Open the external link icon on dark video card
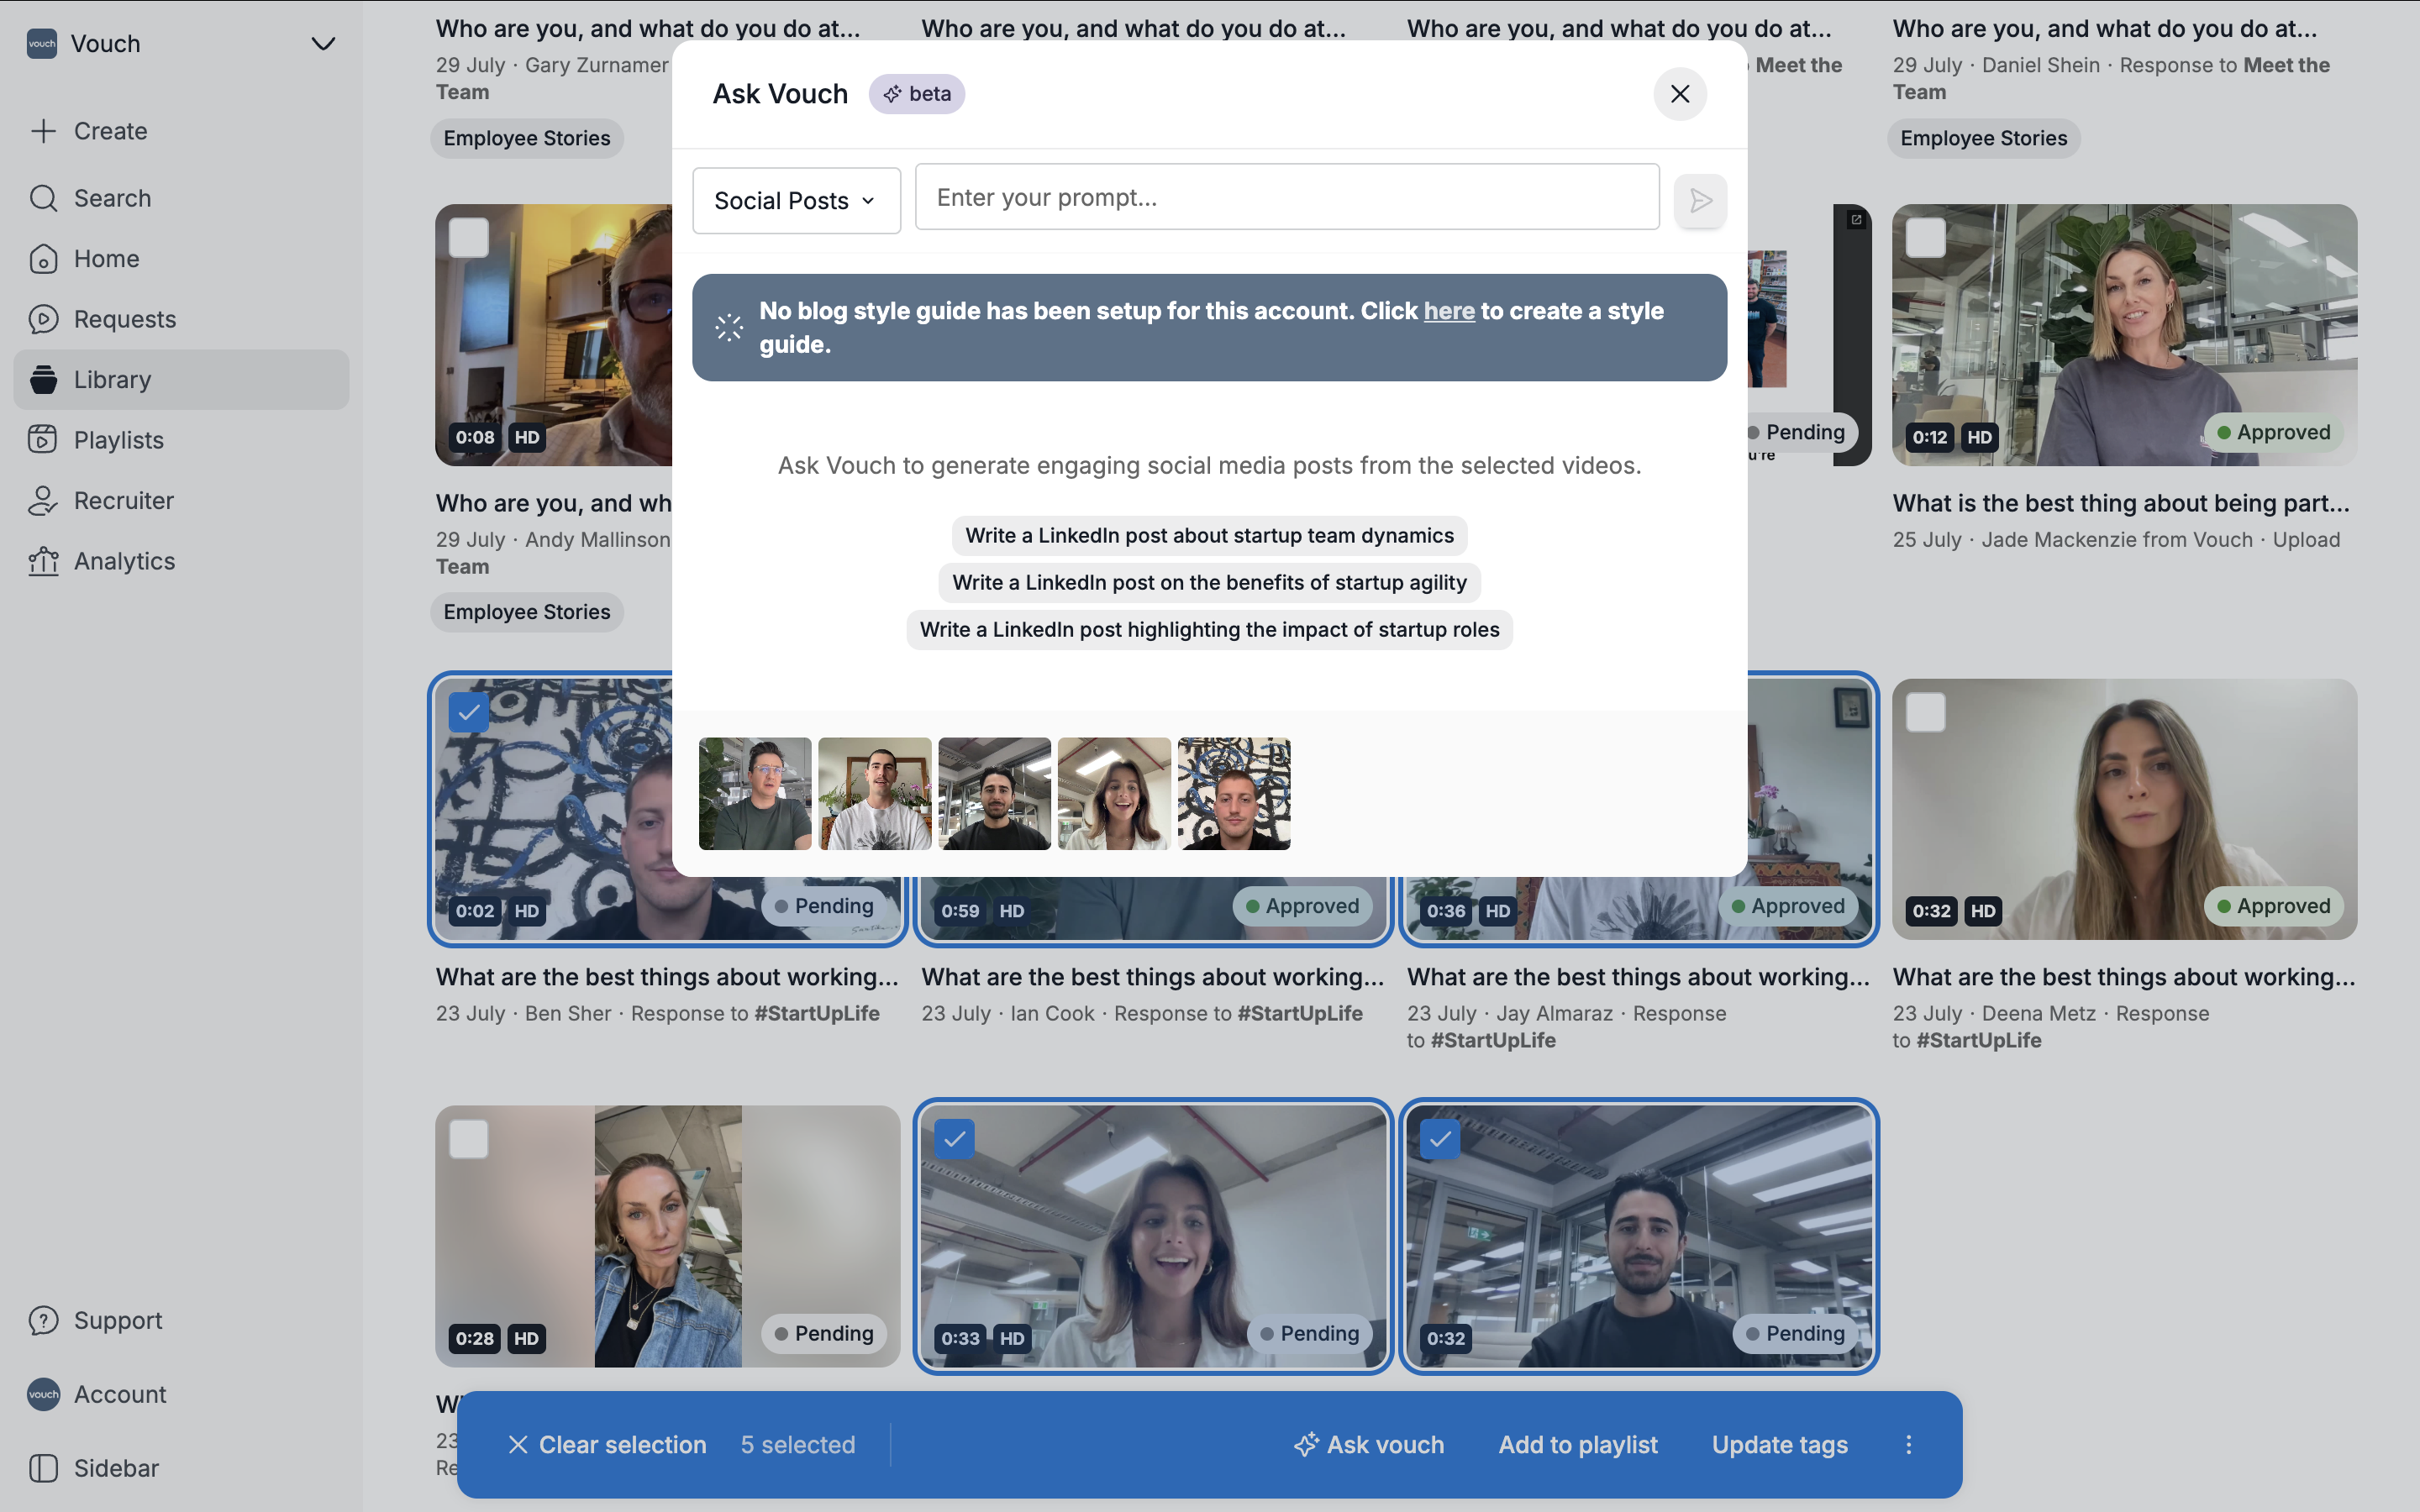Screen dimensions: 2420x1512 tap(1856, 220)
